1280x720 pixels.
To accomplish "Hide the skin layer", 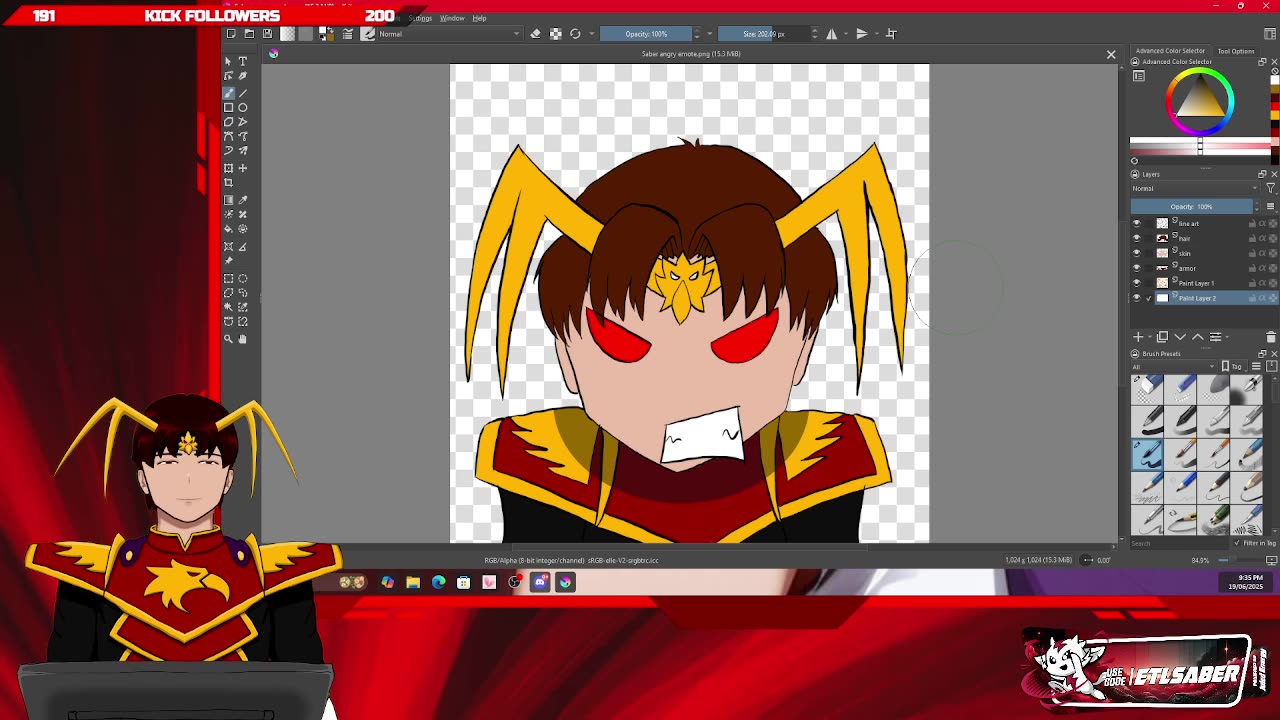I will (x=1136, y=254).
